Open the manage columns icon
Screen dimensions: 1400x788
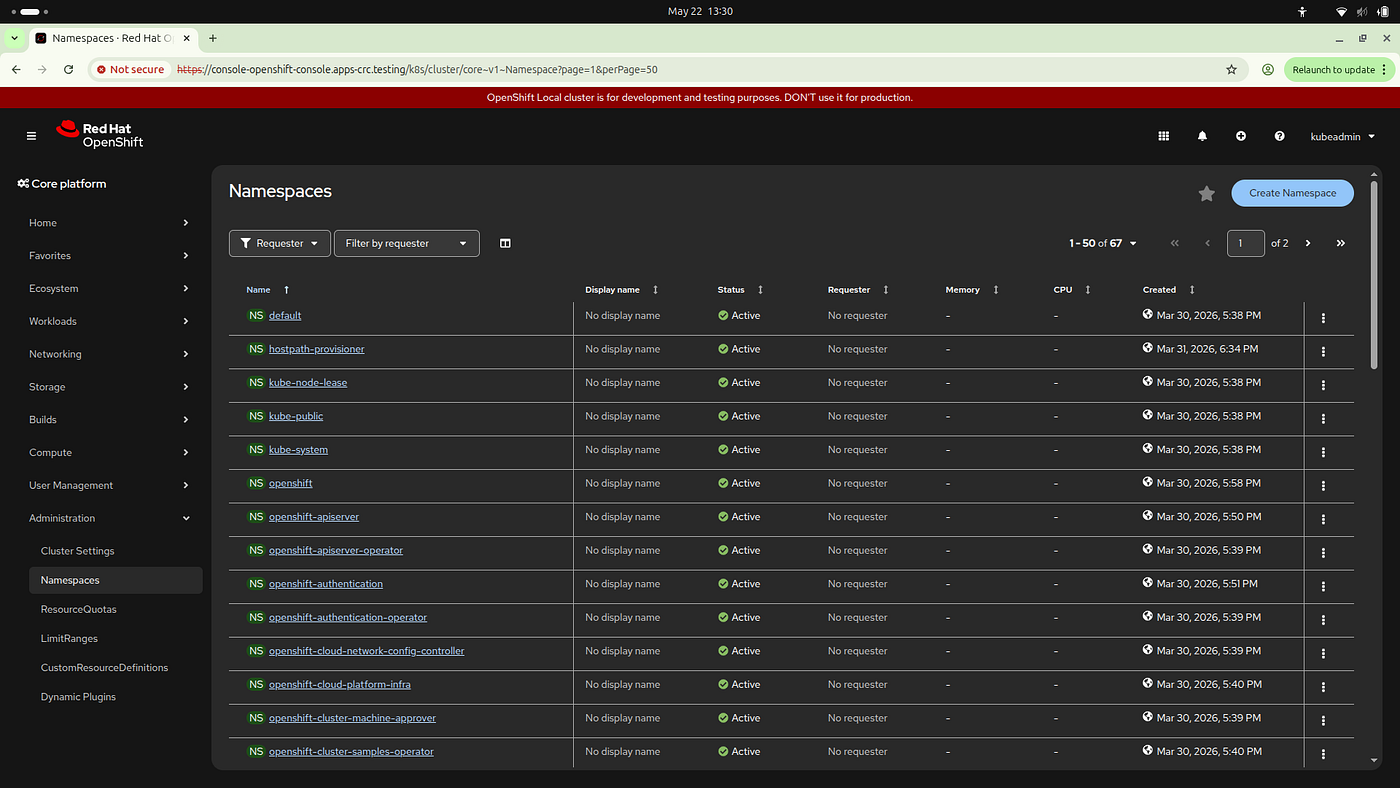505,243
